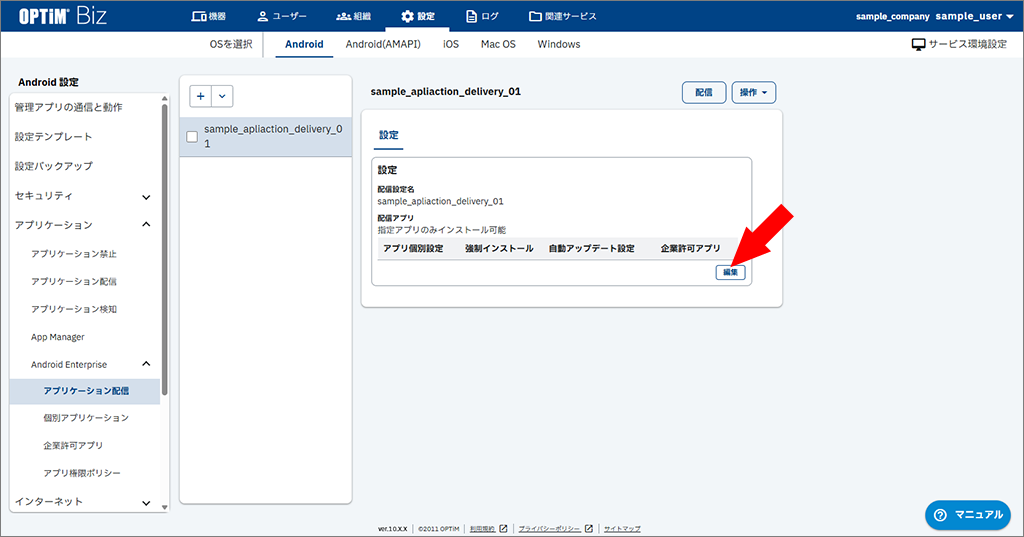Check the sample_apliaction_delivery_01 checkbox
1024x537 pixels.
point(192,137)
